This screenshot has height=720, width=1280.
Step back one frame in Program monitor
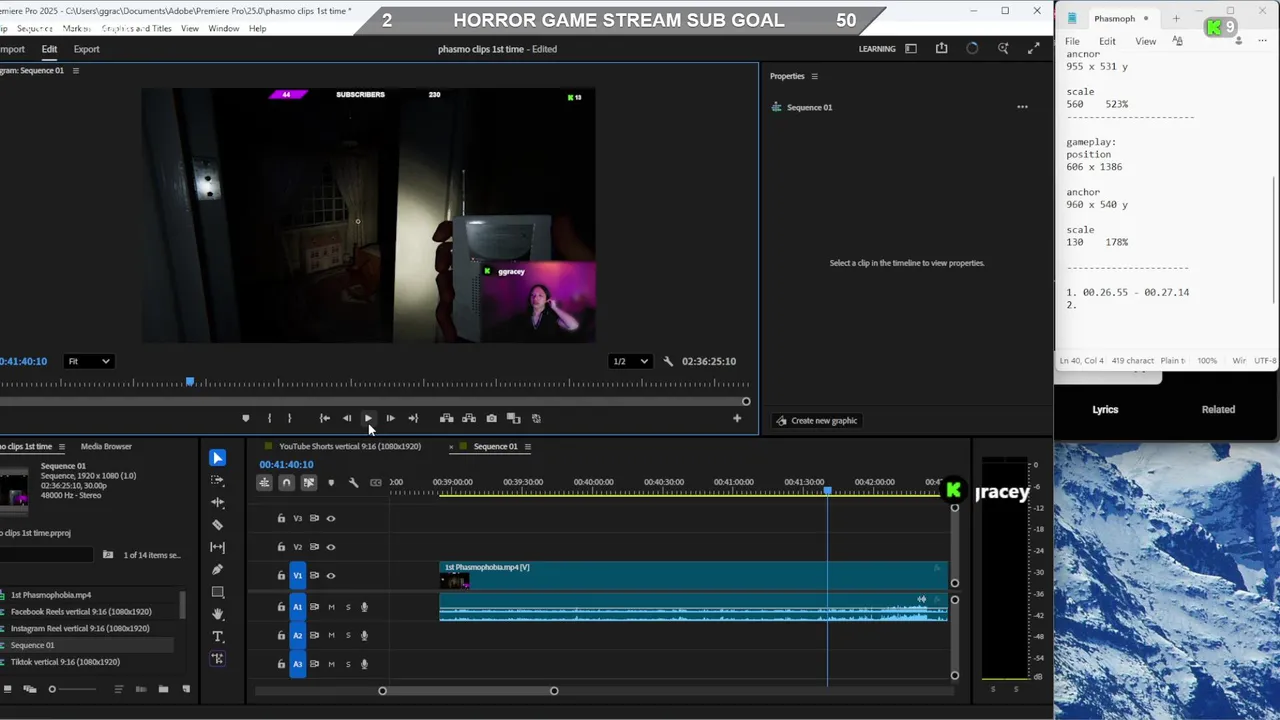click(x=346, y=418)
